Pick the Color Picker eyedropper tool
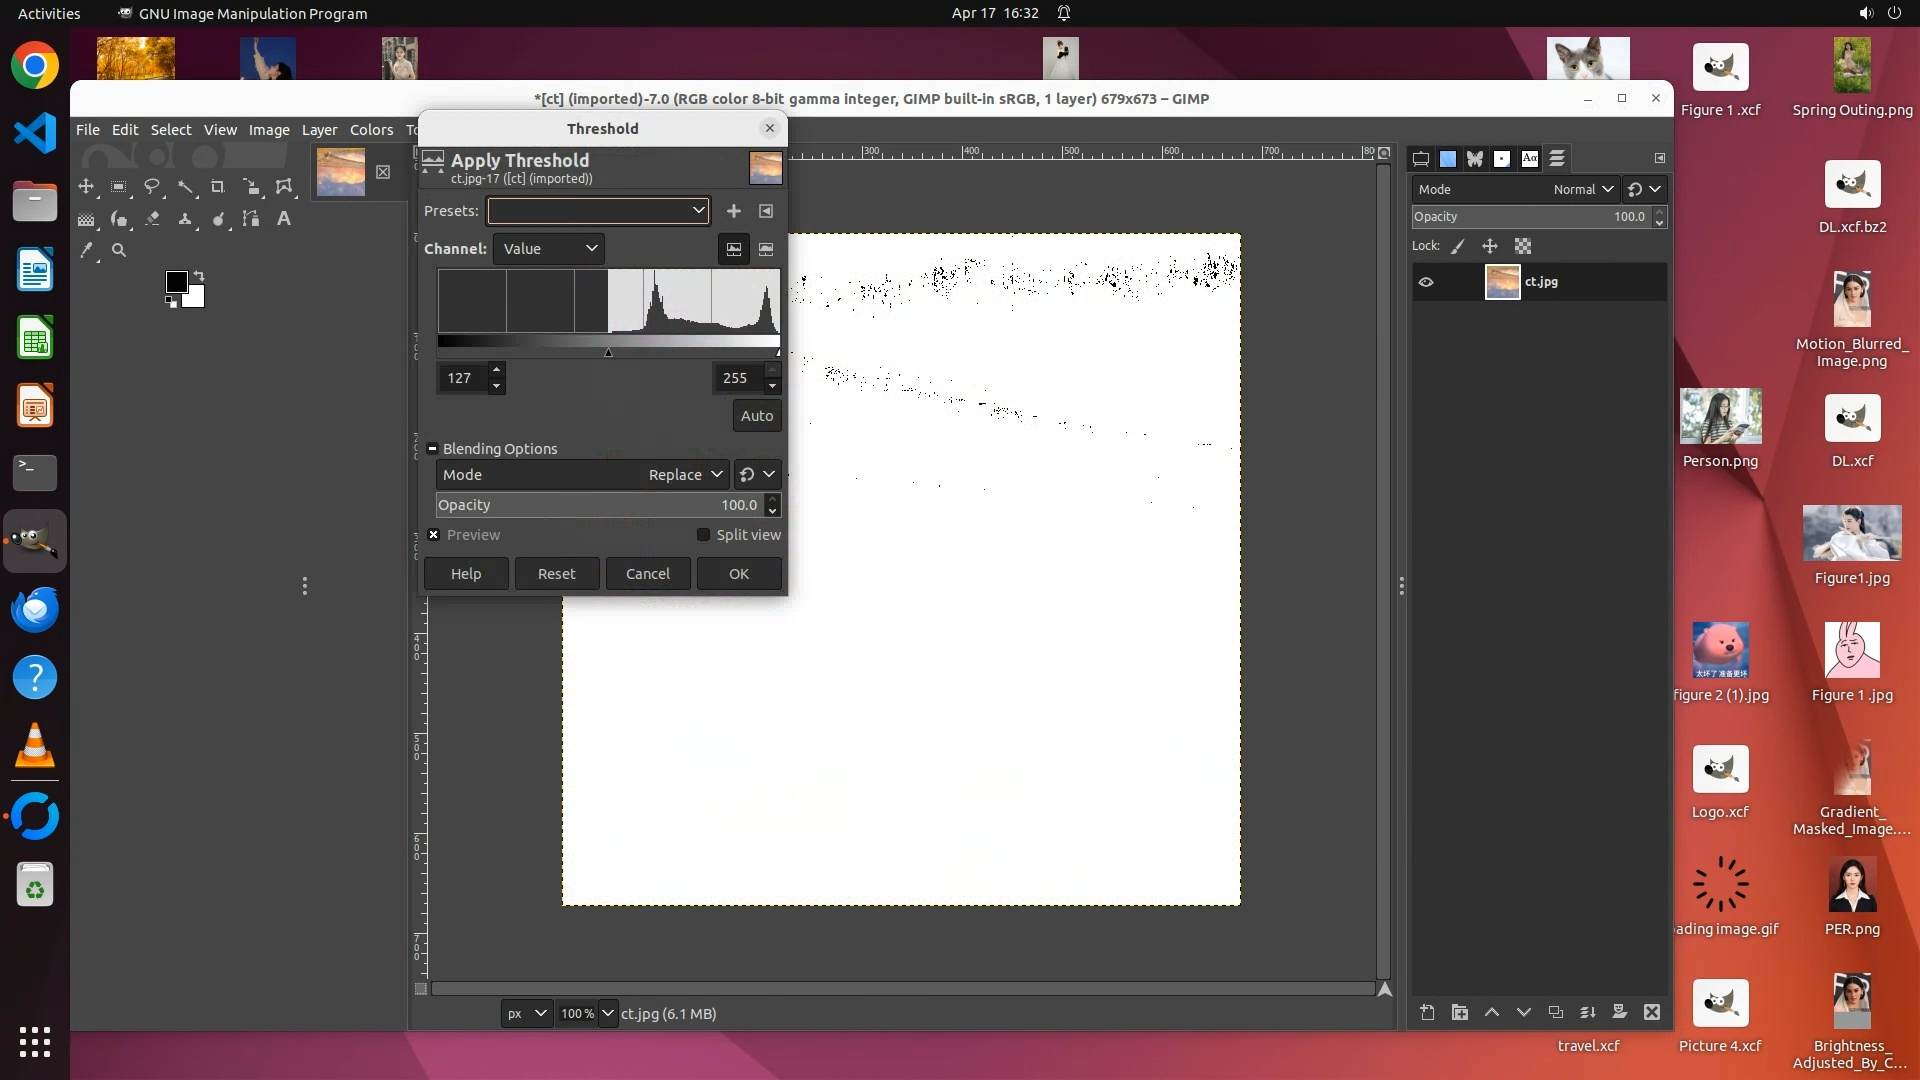1920x1080 pixels. pos(87,251)
